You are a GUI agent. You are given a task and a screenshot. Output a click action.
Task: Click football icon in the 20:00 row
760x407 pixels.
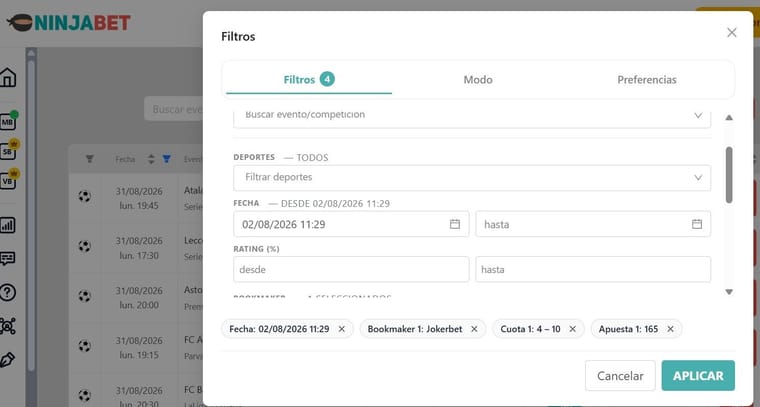click(84, 296)
